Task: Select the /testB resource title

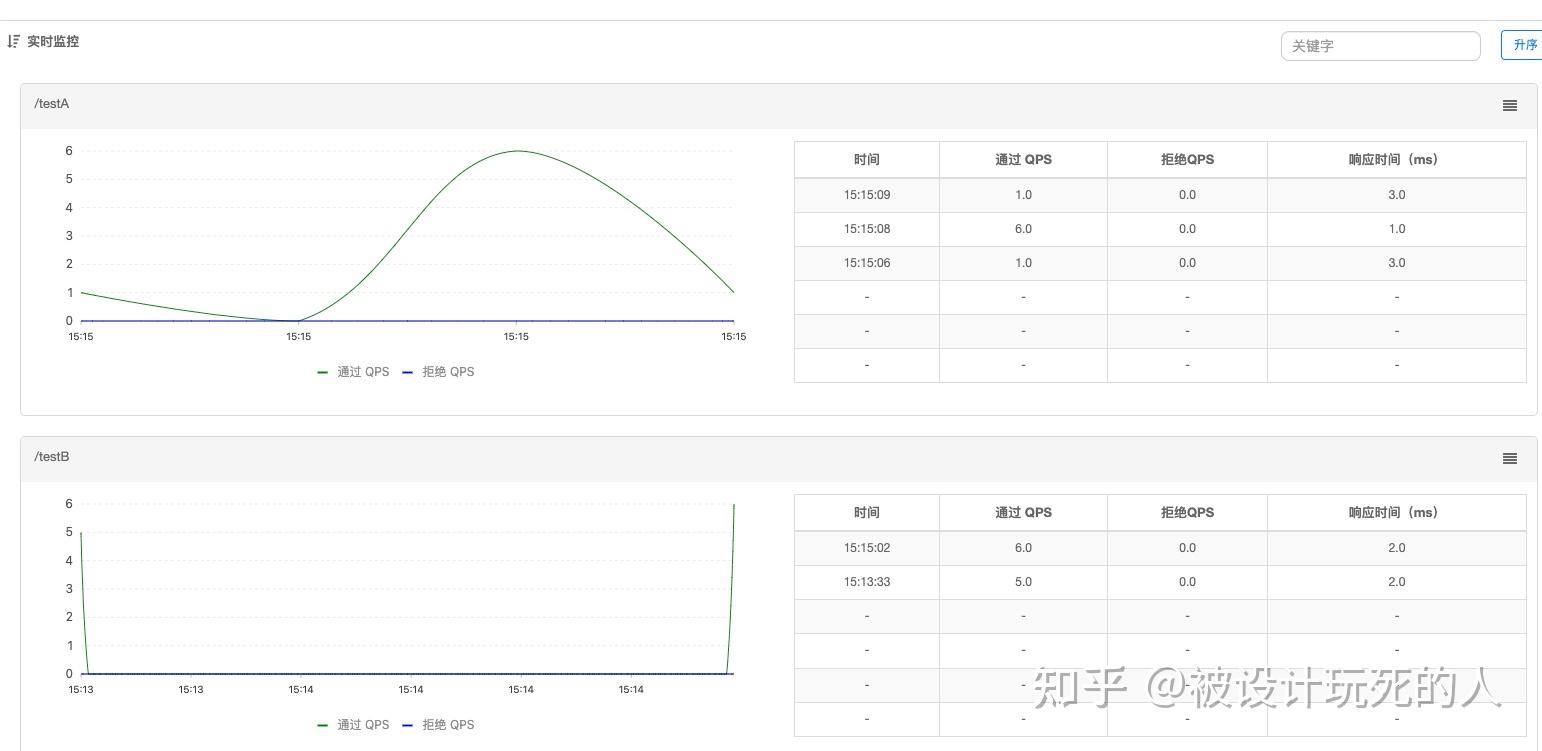Action: [x=51, y=456]
